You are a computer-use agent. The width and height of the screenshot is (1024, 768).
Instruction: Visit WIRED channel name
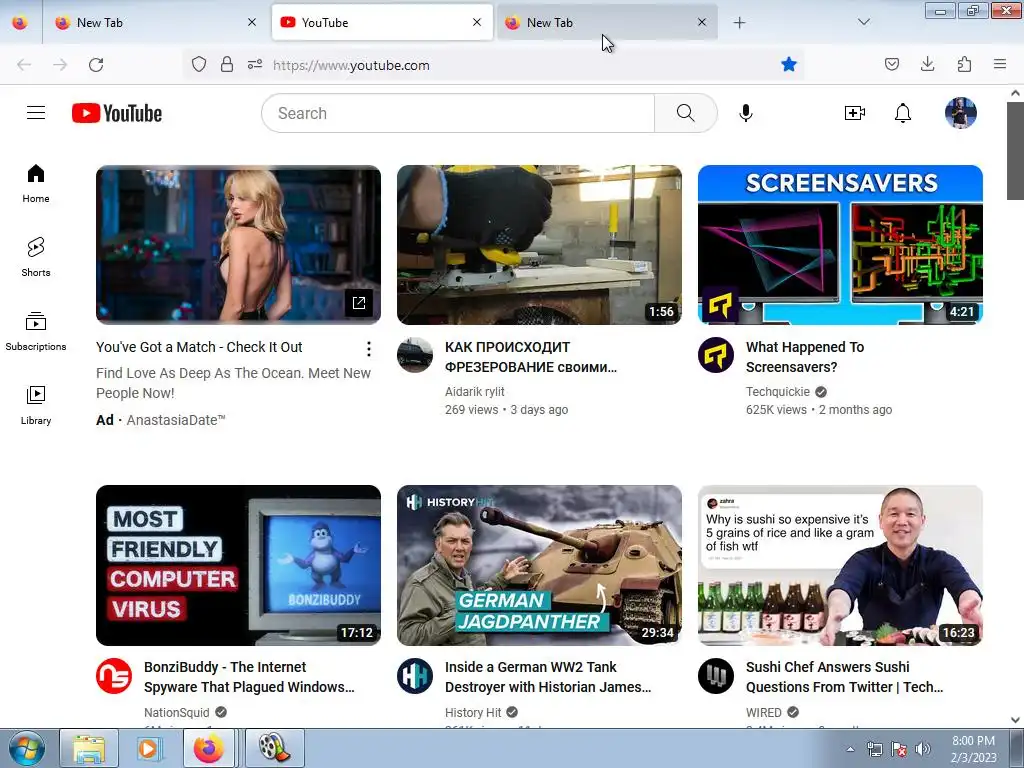pos(763,712)
